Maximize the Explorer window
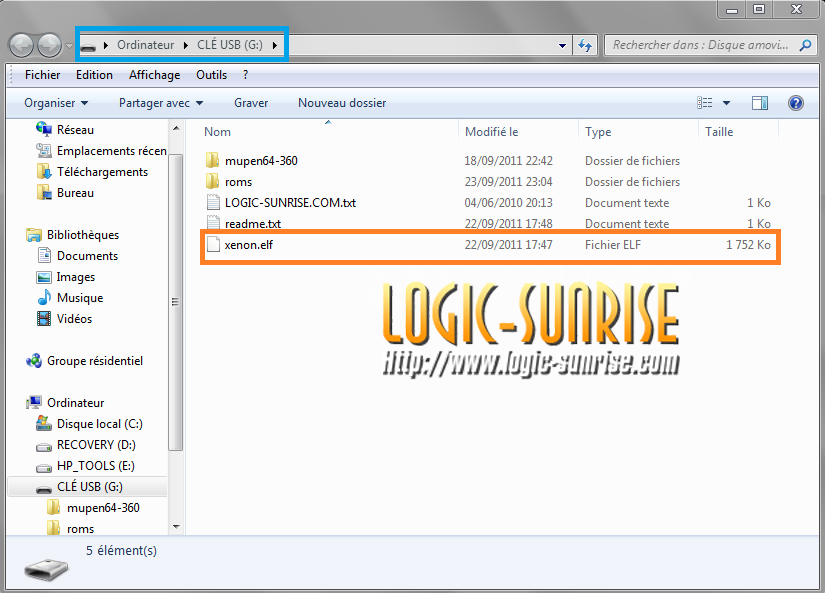This screenshot has width=825, height=593. tap(759, 9)
